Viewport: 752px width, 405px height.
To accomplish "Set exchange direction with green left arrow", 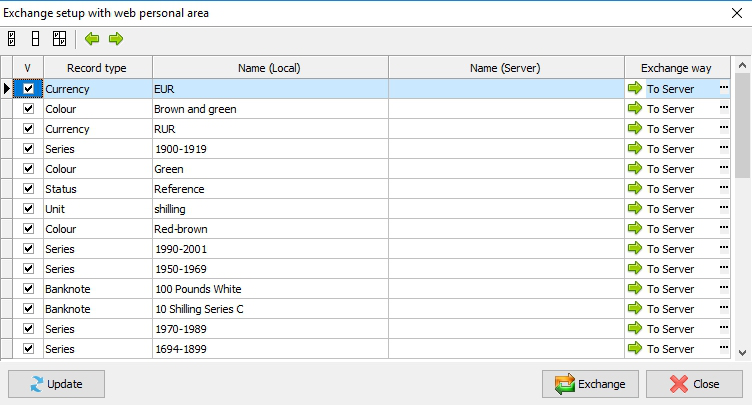I will 92,38.
